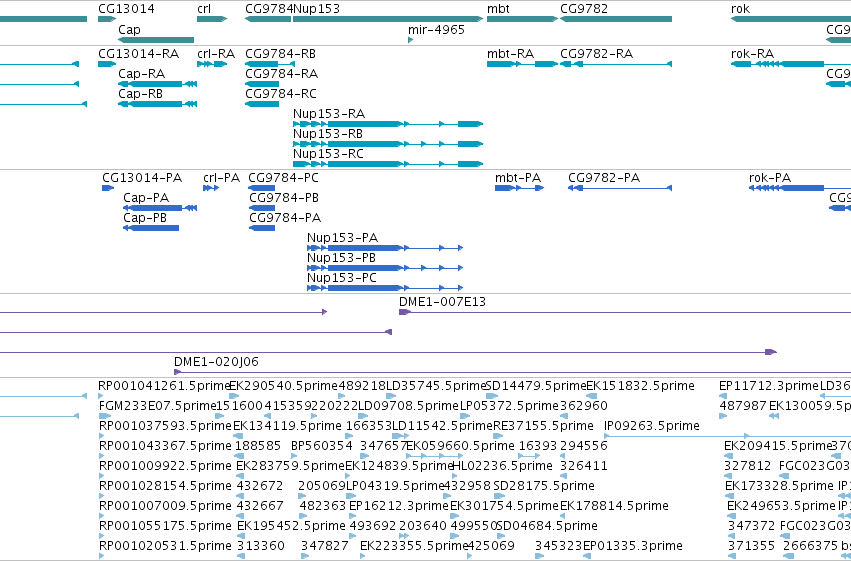
Task: Select transcript crl-RA
Action: point(212,64)
